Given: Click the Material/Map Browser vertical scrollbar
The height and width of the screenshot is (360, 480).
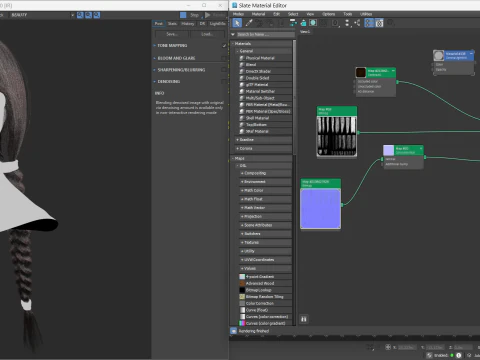Looking at the screenshot, I should [x=294, y=97].
